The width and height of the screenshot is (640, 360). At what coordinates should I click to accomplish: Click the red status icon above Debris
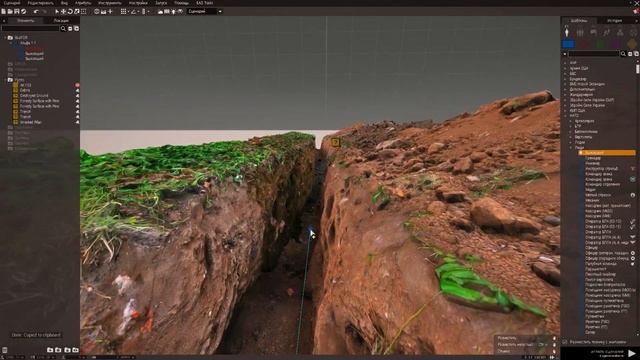coord(77,85)
